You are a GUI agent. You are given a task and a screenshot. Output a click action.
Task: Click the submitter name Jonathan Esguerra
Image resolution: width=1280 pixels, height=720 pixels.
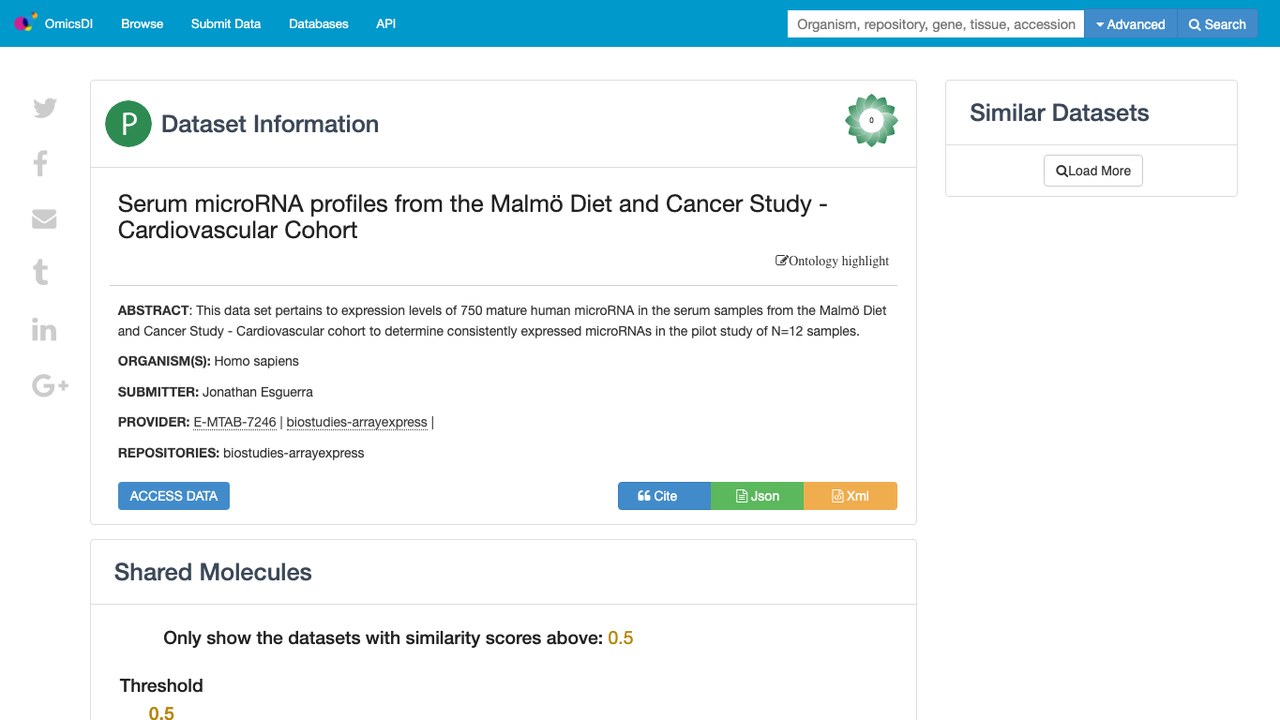(258, 392)
